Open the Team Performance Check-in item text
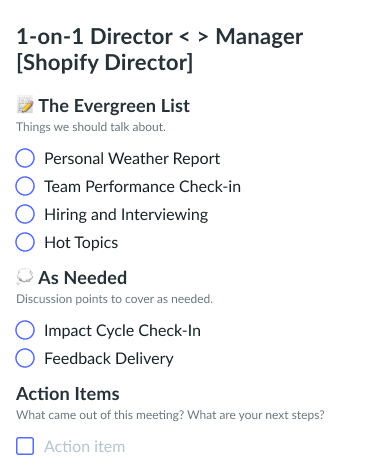Viewport: 375px width, 476px height. coord(143,186)
